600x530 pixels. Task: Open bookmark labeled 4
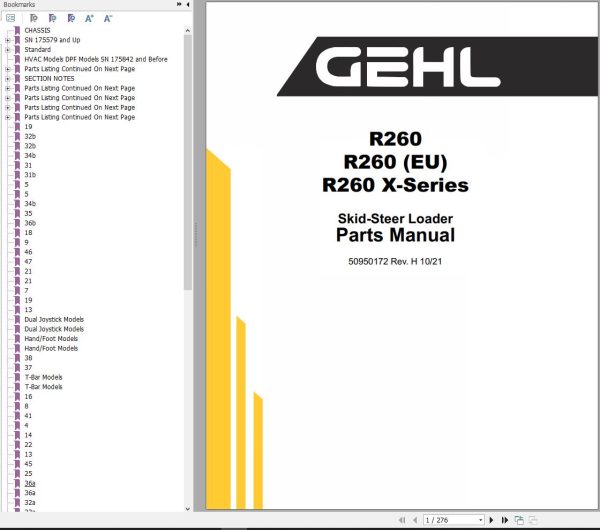[x=26, y=426]
